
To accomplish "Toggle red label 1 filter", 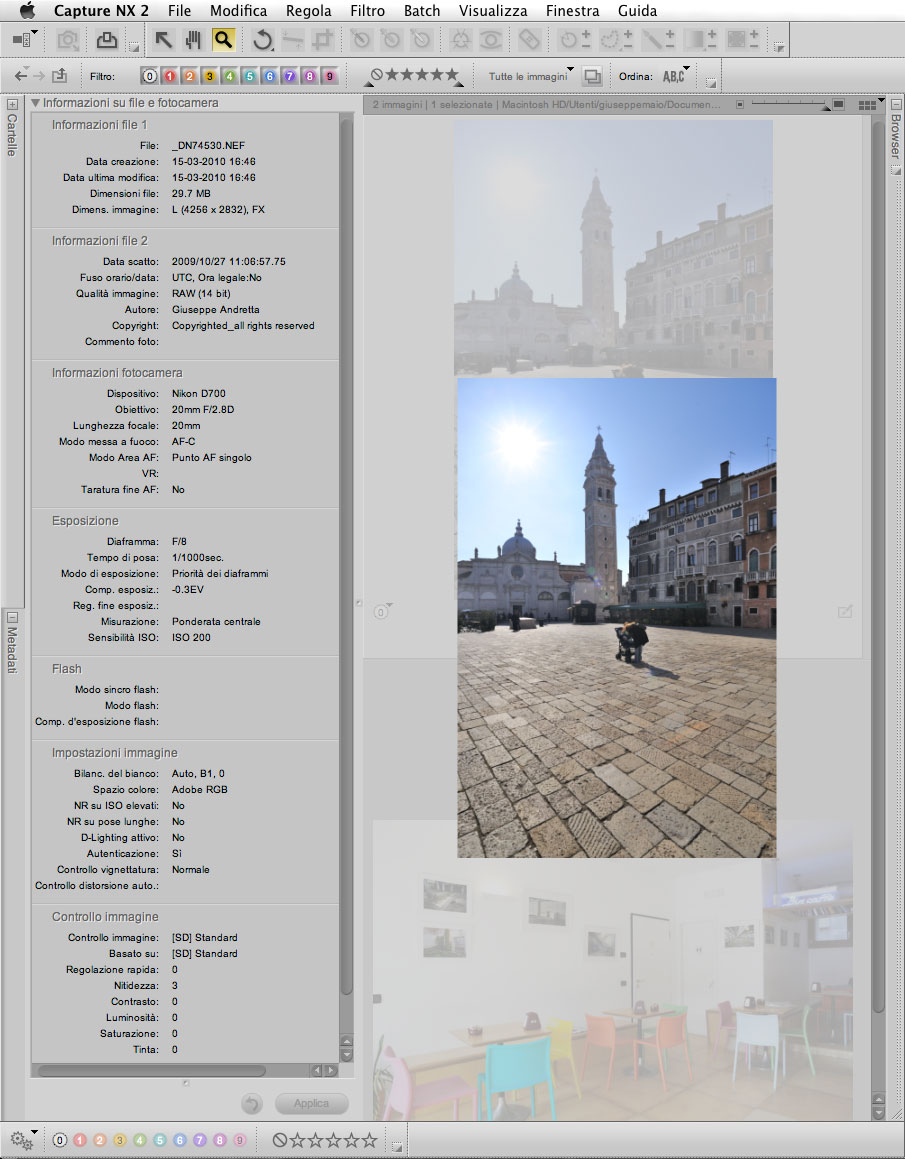I will tap(171, 76).
